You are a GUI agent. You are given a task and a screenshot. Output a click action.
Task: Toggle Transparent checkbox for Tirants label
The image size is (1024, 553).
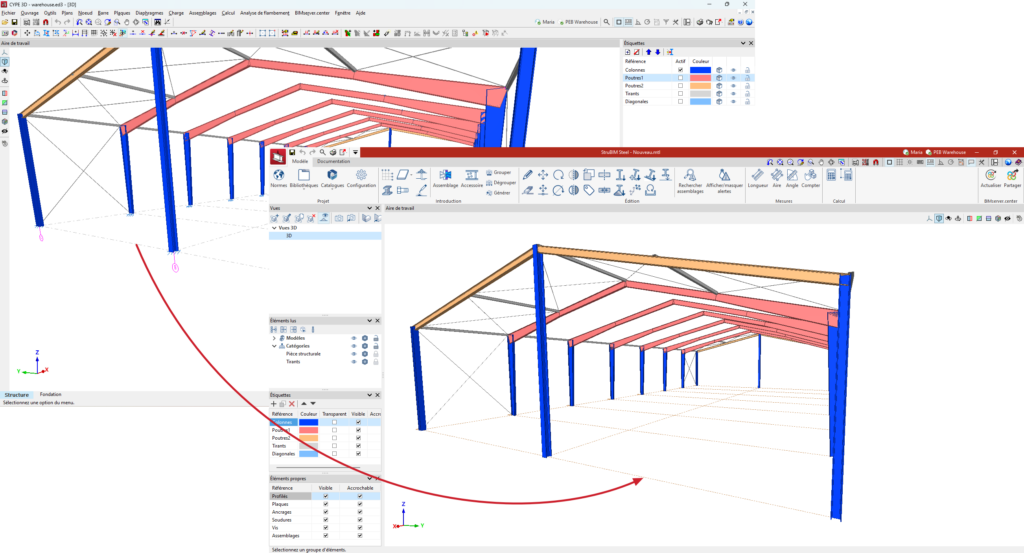pos(334,446)
